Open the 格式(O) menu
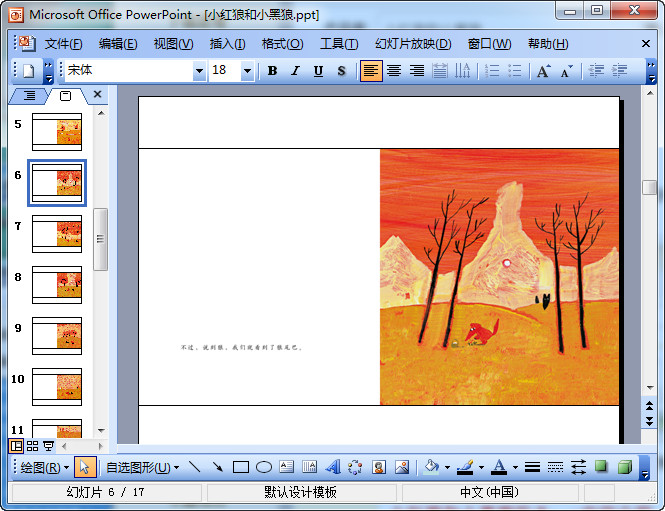 (282, 44)
